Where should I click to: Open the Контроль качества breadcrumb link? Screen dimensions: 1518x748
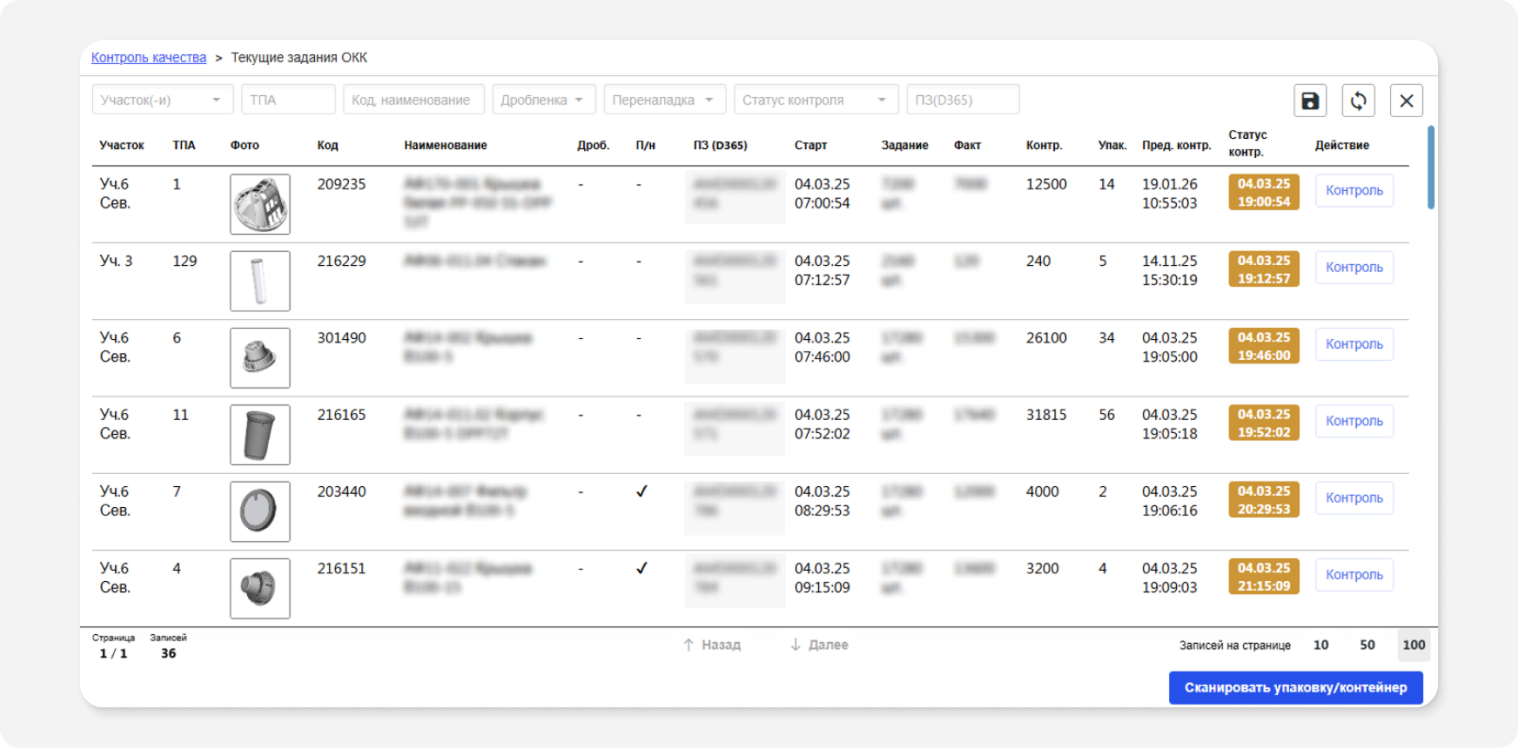pyautogui.click(x=149, y=57)
